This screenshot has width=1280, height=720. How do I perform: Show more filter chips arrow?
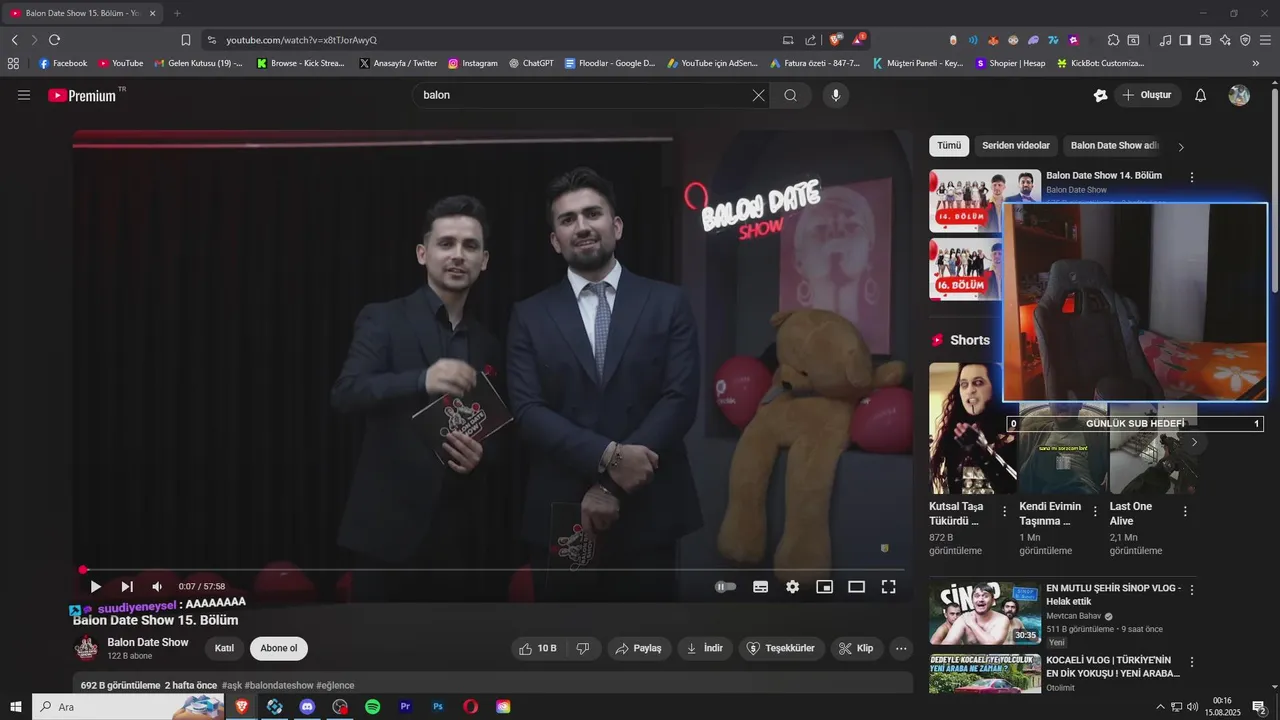pos(1181,147)
